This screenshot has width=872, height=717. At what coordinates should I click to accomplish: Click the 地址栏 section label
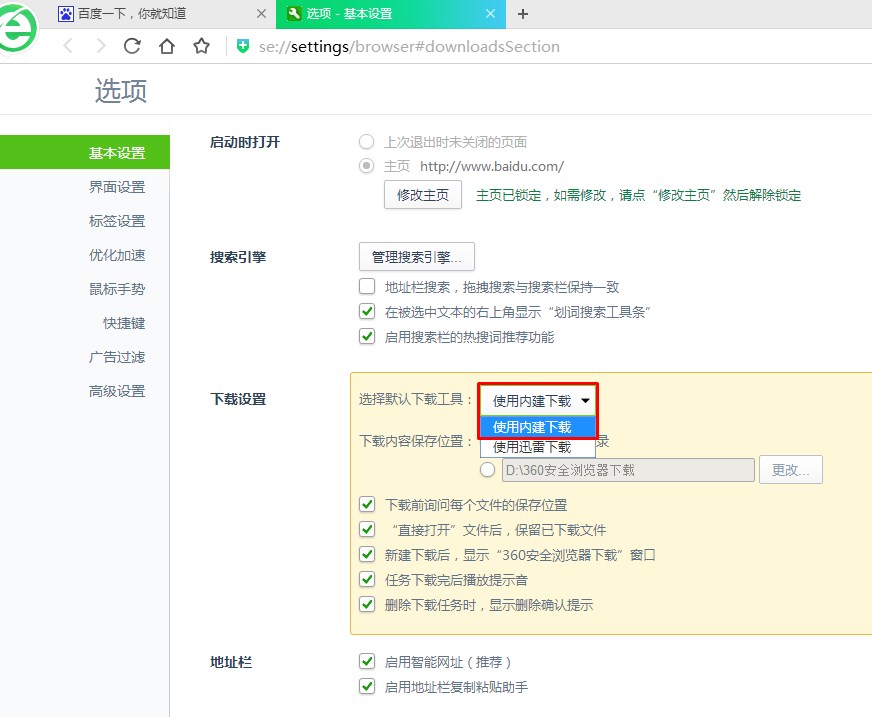[231, 662]
